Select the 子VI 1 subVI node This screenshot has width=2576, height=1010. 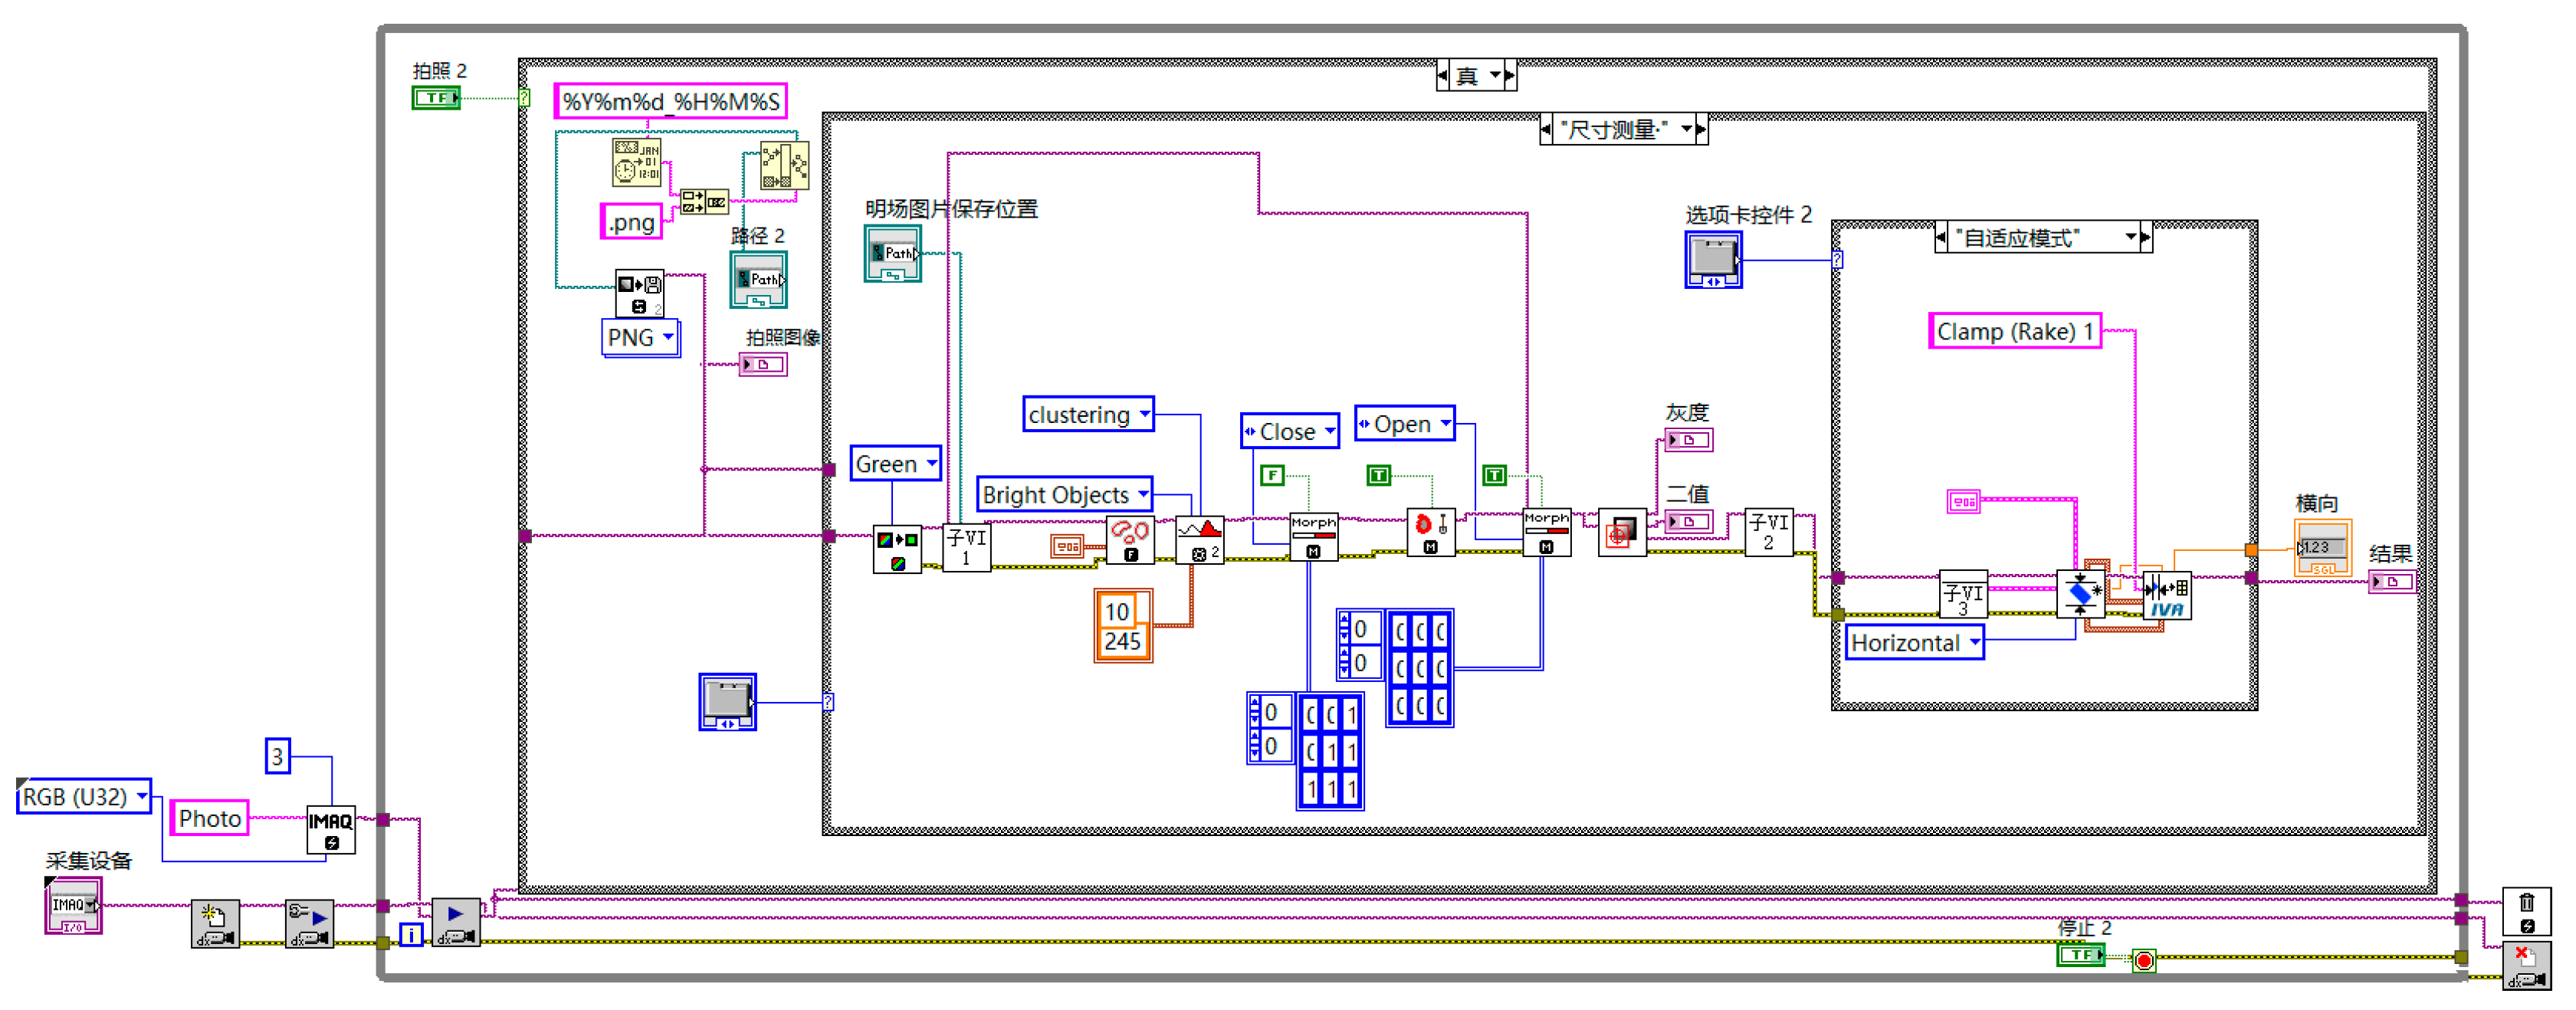tap(966, 547)
